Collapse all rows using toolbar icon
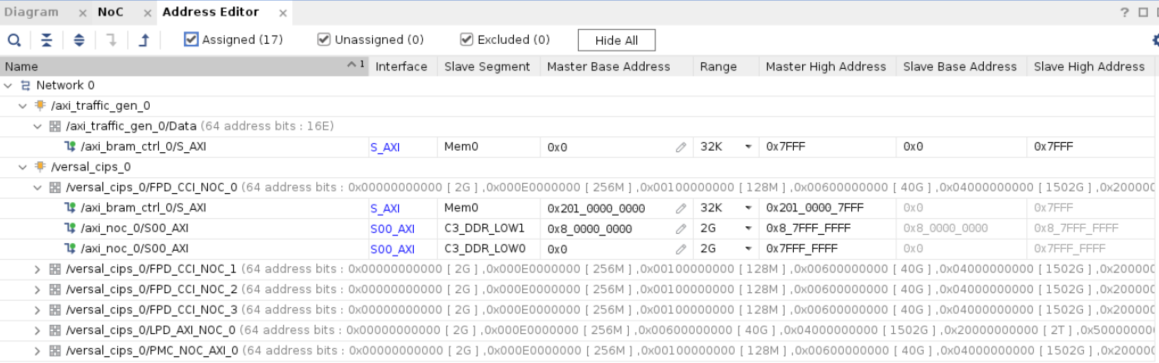This screenshot has width=1159, height=363. [x=47, y=40]
